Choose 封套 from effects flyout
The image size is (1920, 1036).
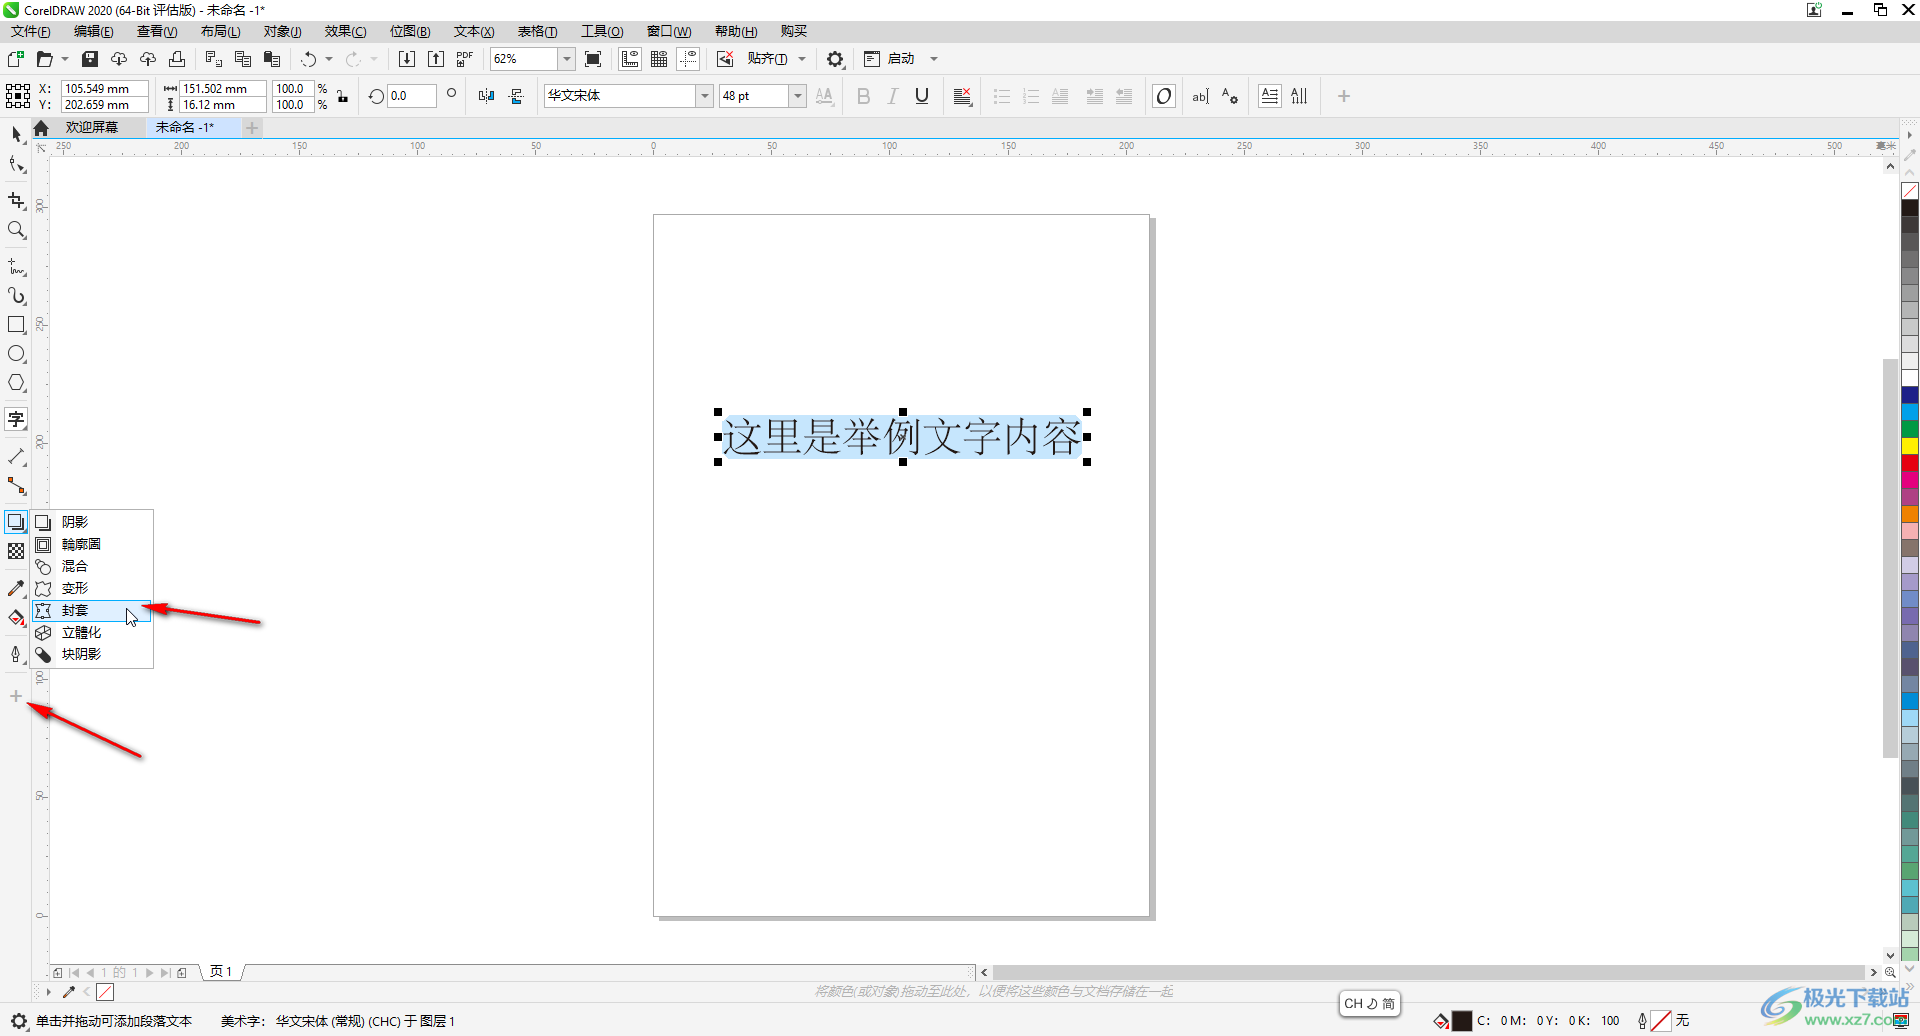[x=91, y=610]
